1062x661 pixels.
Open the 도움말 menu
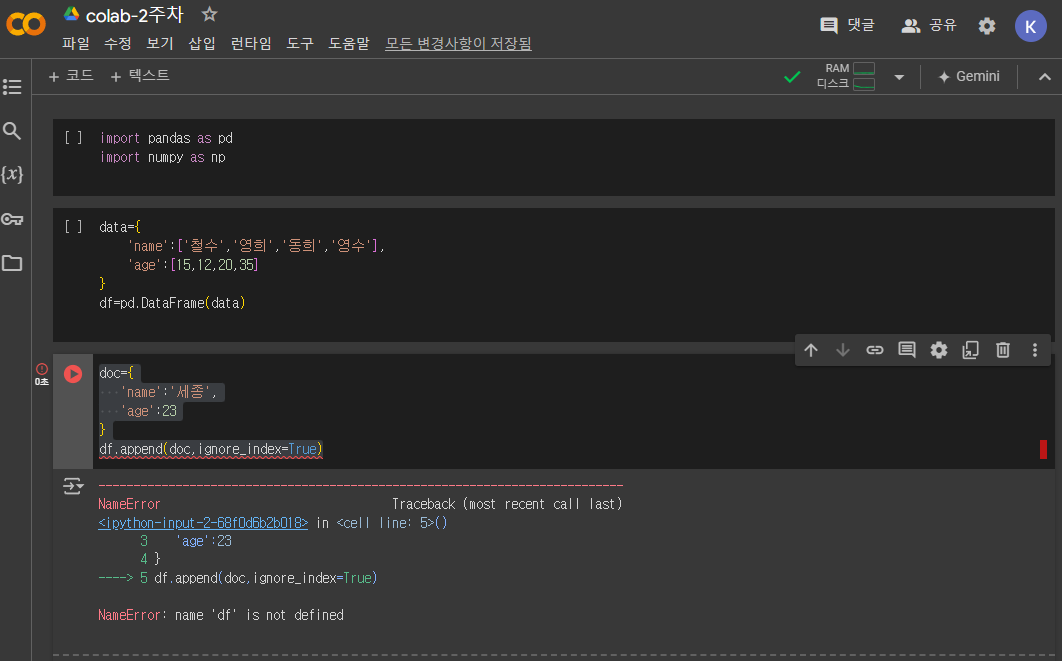349,43
